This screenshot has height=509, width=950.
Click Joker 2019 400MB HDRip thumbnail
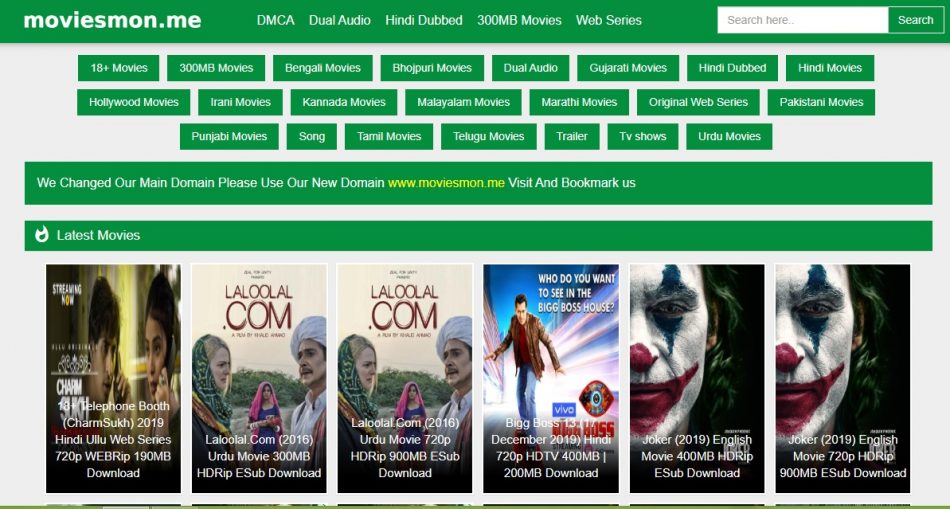[697, 378]
